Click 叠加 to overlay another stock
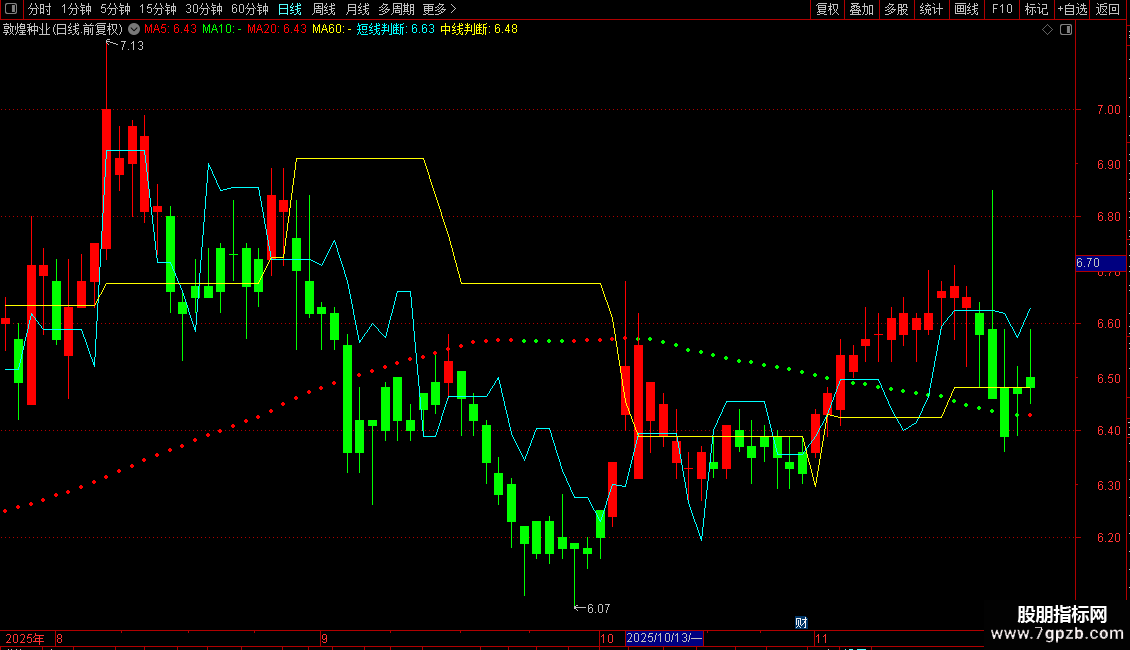1130x650 pixels. tap(861, 9)
